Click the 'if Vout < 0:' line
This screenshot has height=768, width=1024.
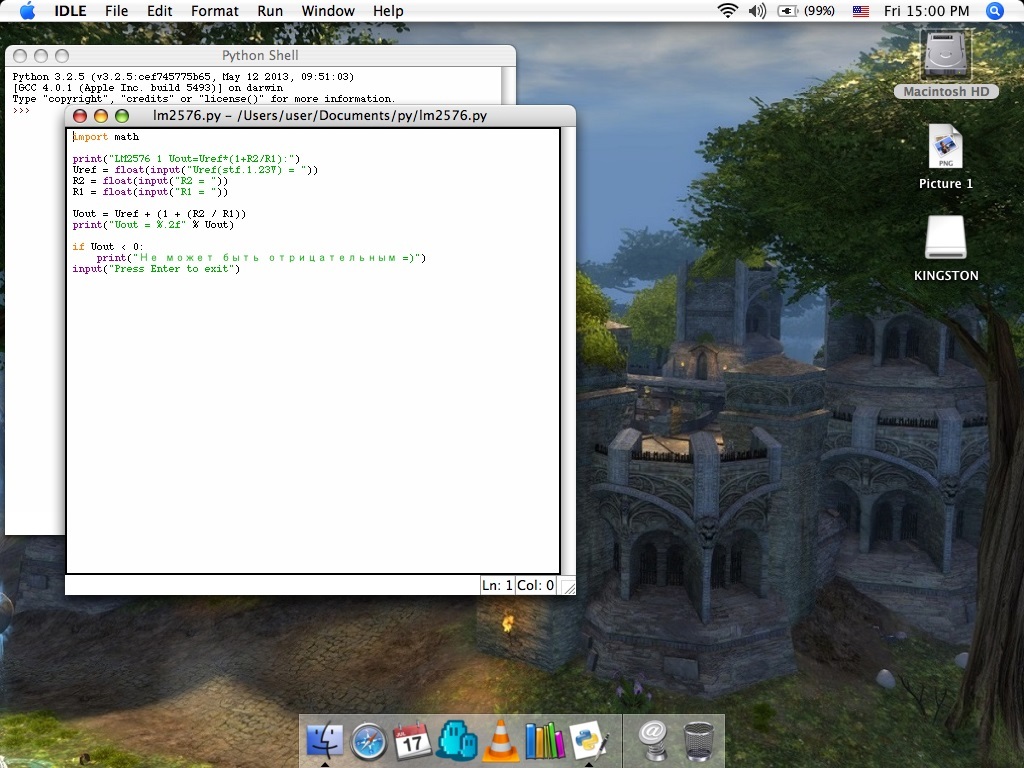108,246
